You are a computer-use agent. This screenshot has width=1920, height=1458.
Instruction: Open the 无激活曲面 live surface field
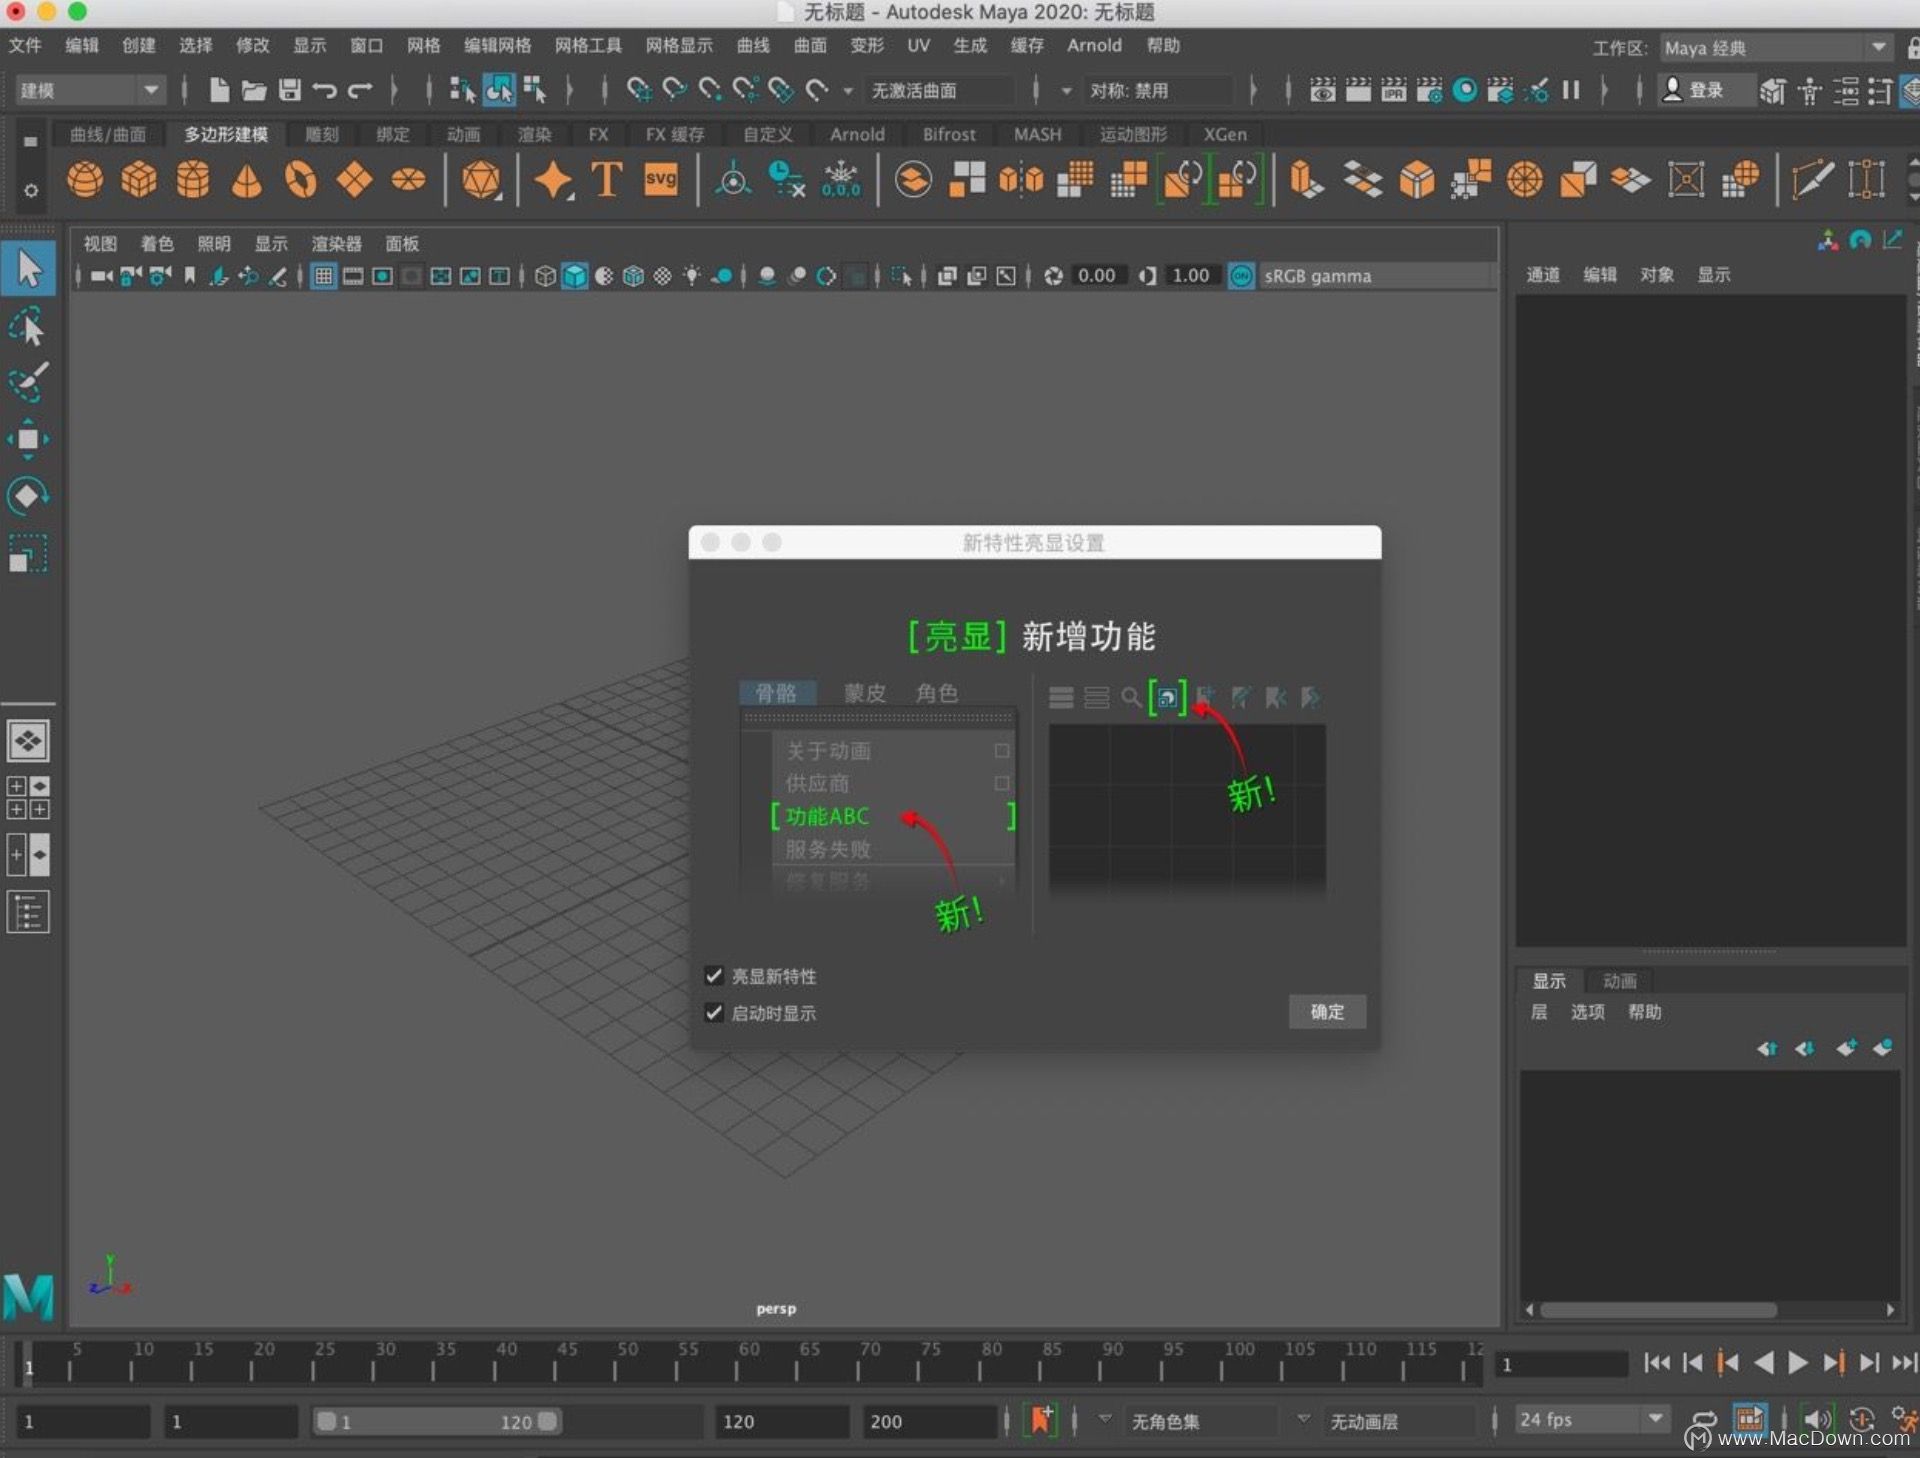click(x=938, y=90)
